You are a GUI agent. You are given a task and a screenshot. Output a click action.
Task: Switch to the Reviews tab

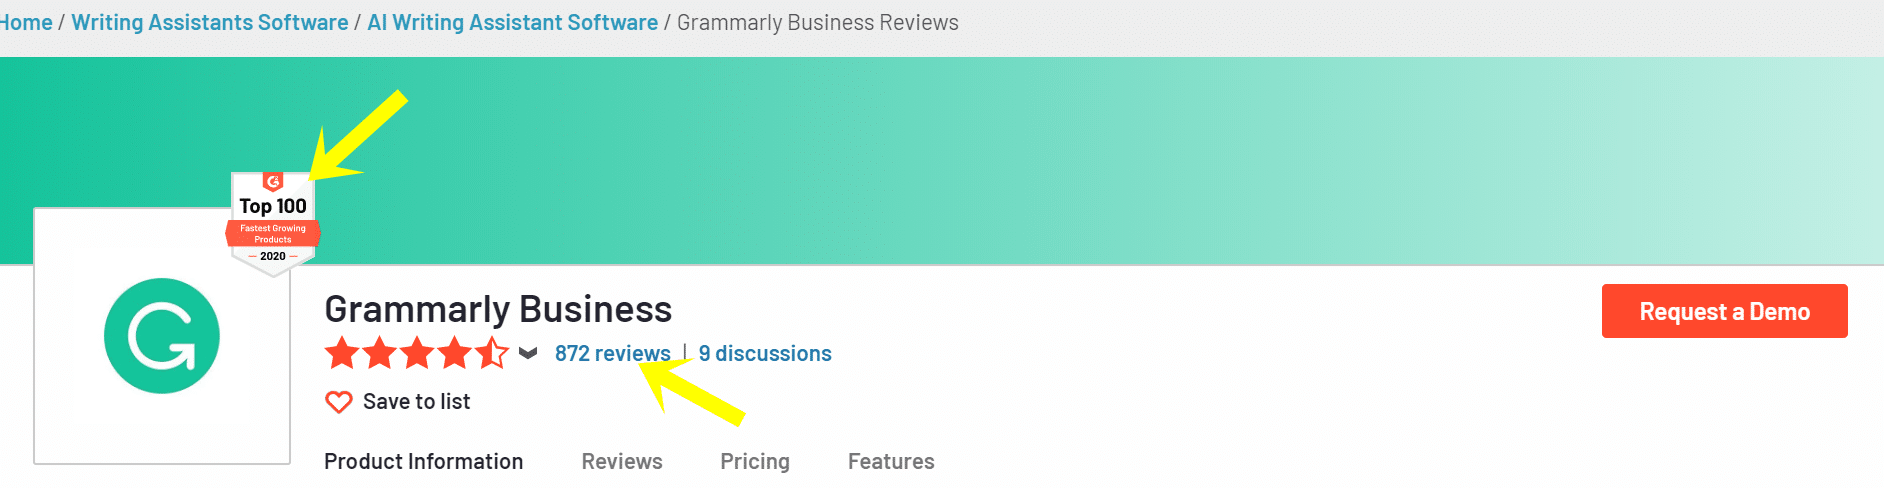coord(622,461)
